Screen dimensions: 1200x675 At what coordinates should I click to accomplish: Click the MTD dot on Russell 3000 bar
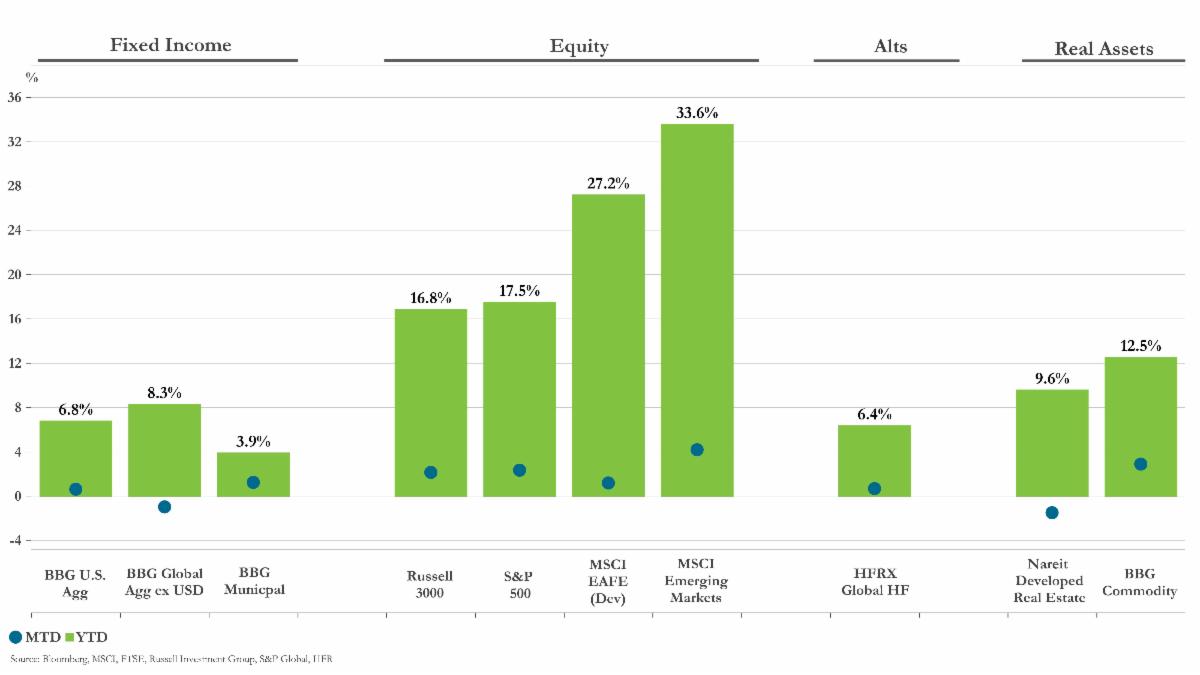click(x=430, y=472)
